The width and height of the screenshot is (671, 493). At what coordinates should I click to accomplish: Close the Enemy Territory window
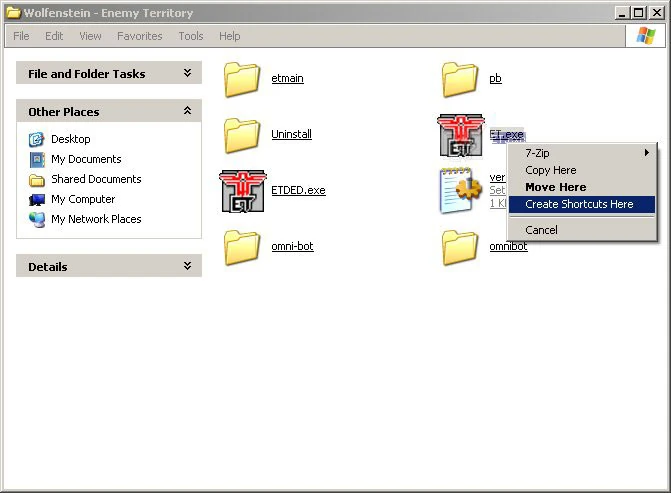[x=656, y=13]
